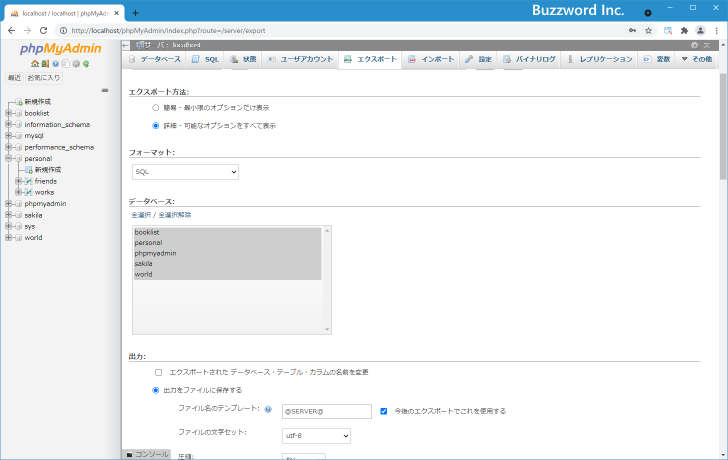Image resolution: width=728 pixels, height=460 pixels.
Task: Reload the page with browser refresh icon
Action: (x=44, y=31)
